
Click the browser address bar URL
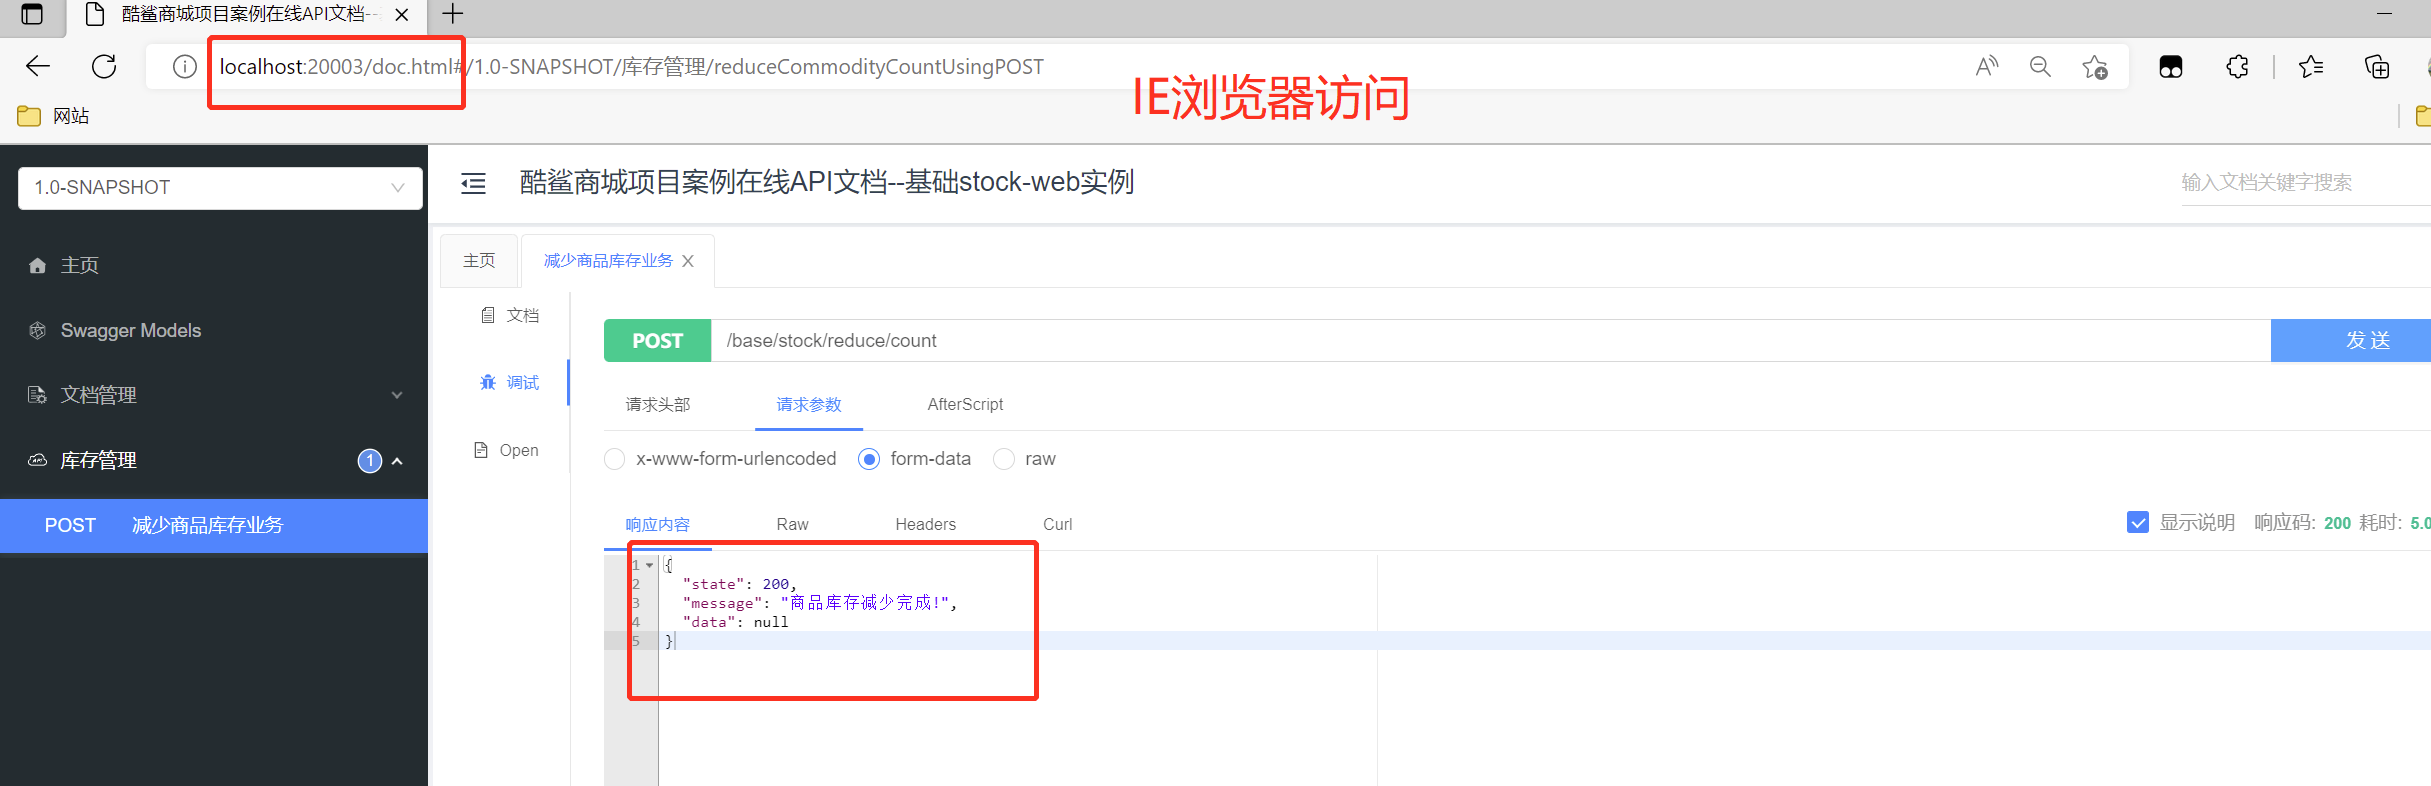[631, 67]
